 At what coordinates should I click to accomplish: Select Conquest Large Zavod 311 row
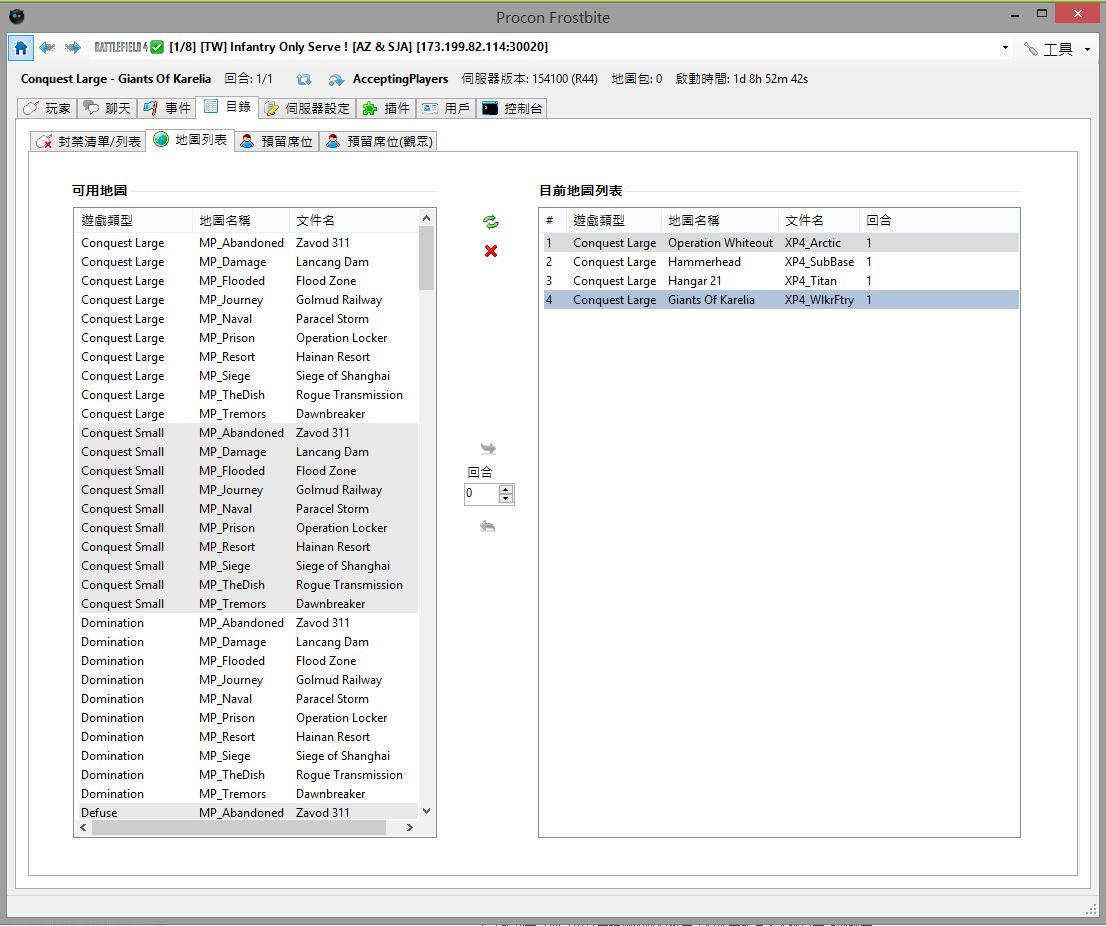click(x=247, y=243)
